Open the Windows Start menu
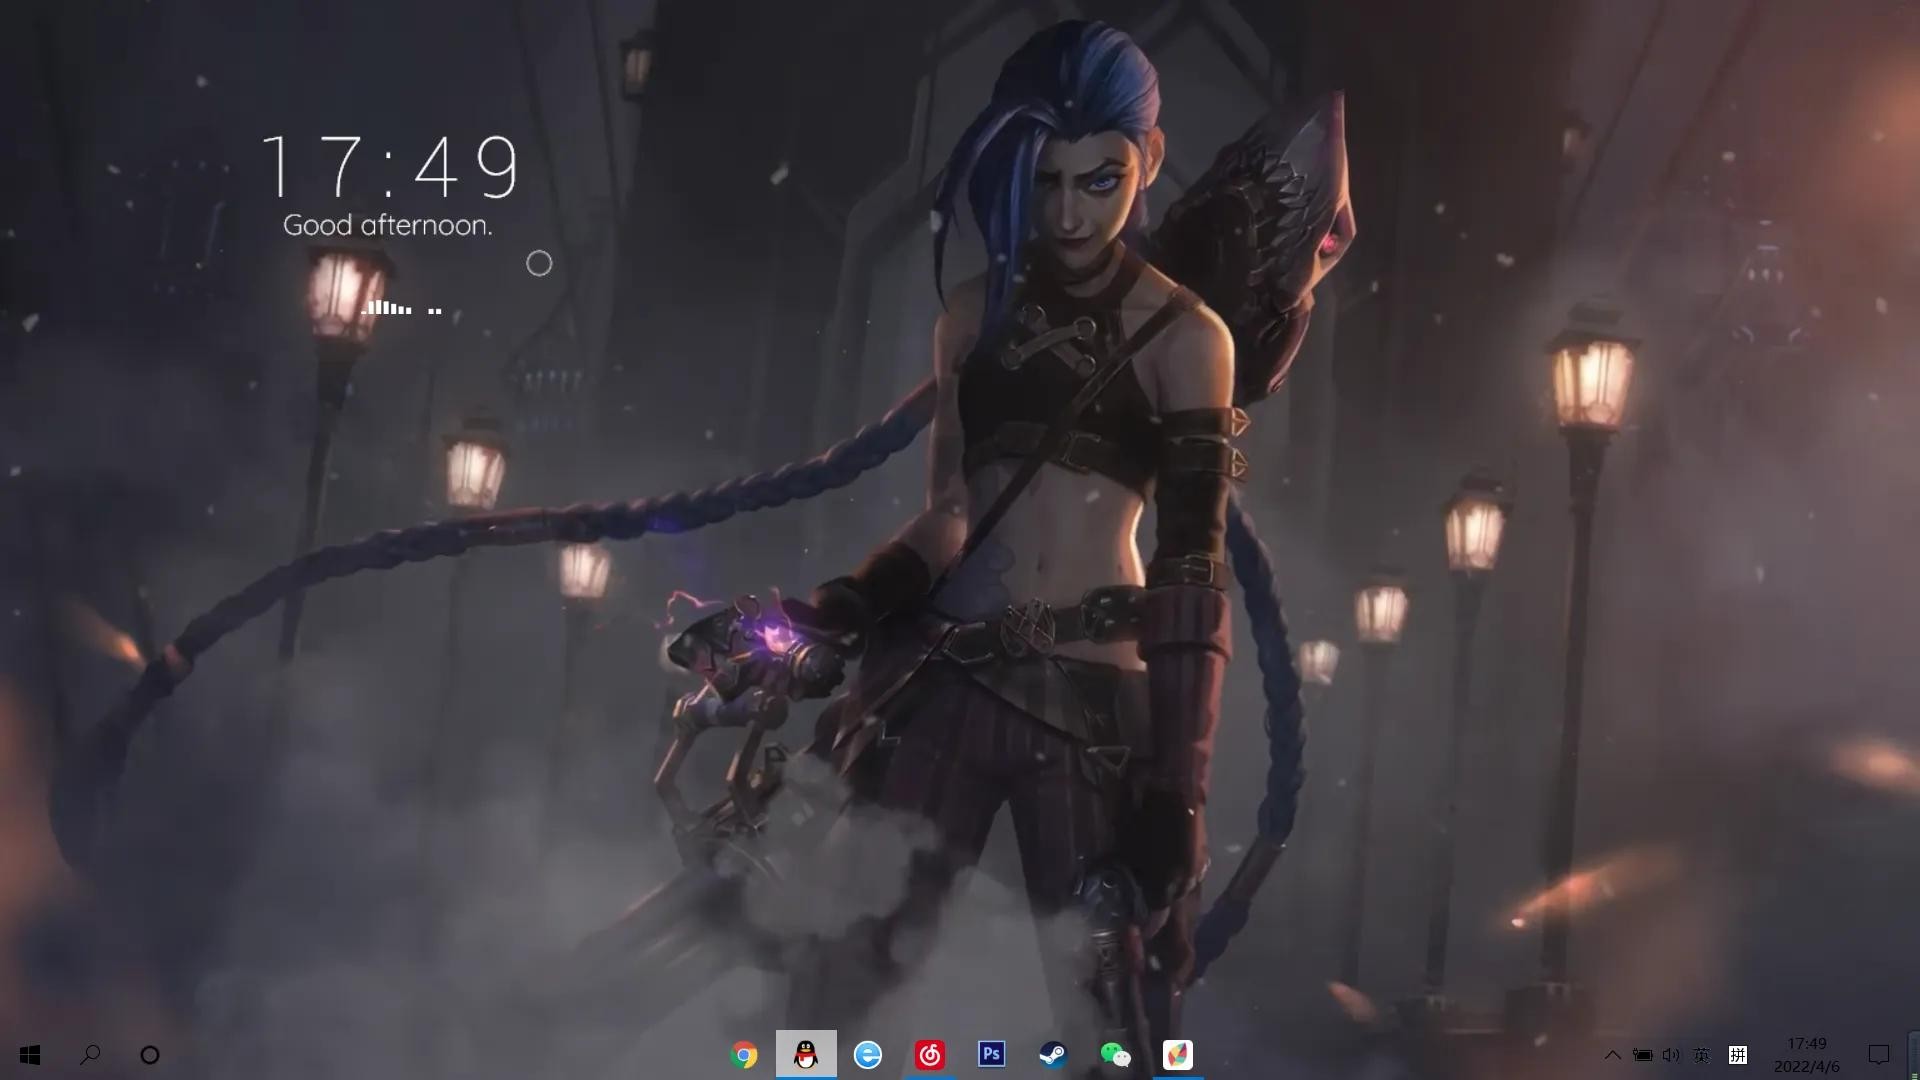 [x=30, y=1055]
